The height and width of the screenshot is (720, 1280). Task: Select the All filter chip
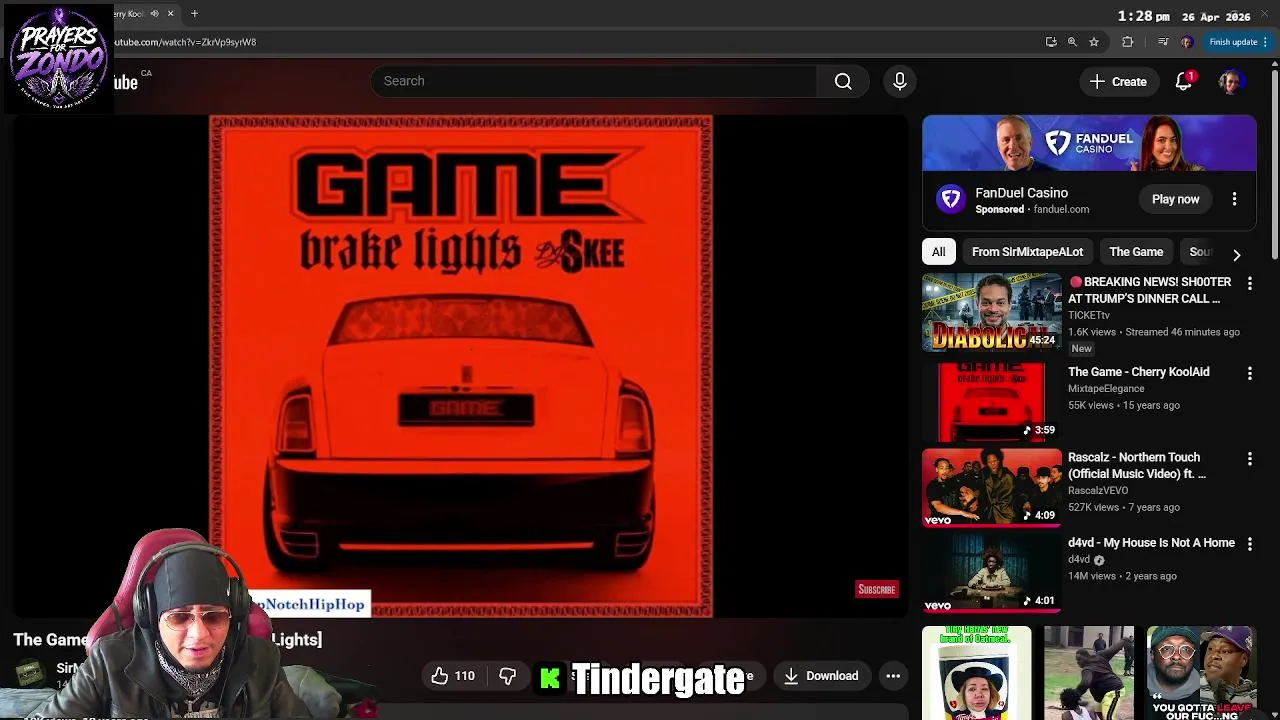click(x=938, y=252)
